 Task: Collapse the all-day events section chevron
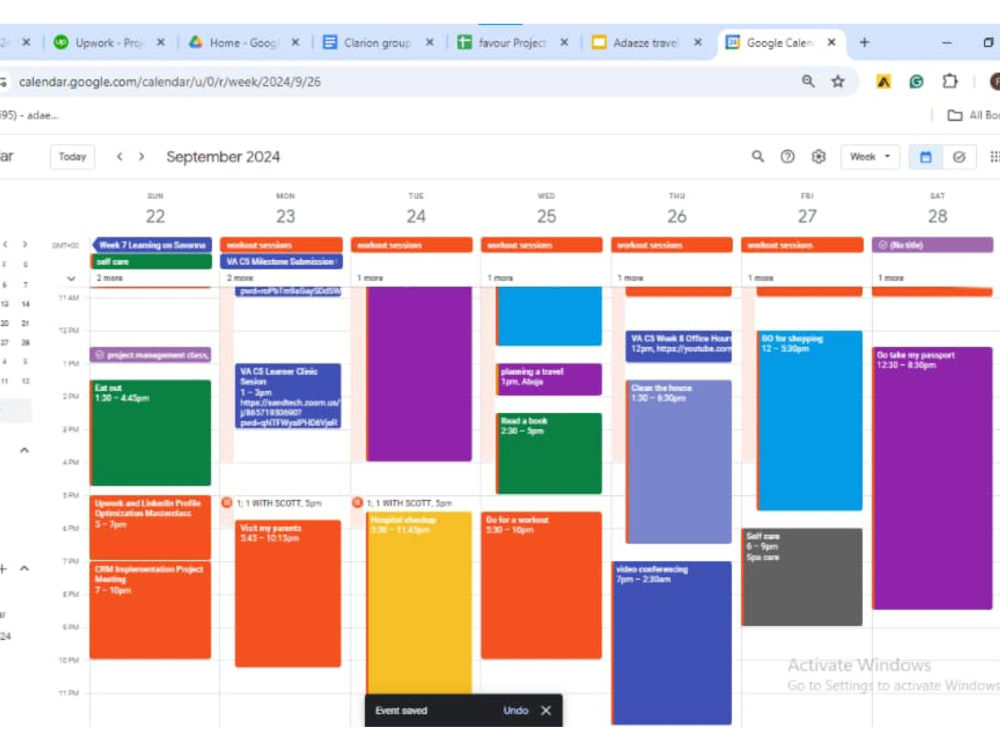pyautogui.click(x=71, y=278)
